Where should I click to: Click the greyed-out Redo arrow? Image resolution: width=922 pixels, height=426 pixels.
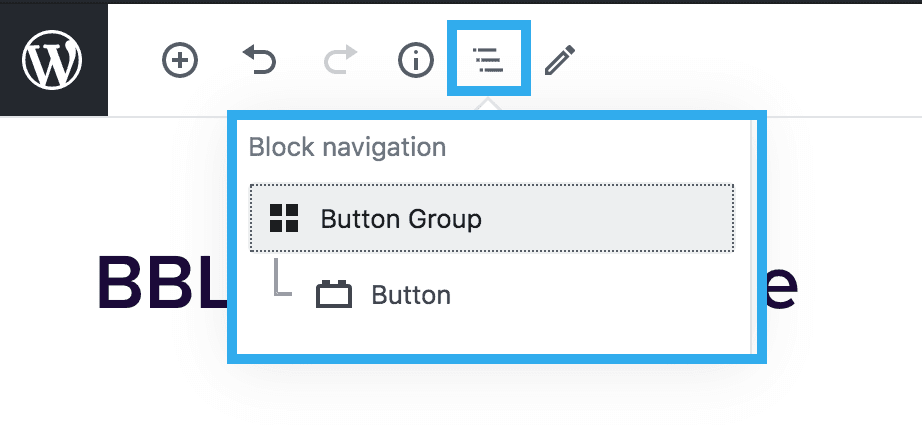(x=339, y=61)
